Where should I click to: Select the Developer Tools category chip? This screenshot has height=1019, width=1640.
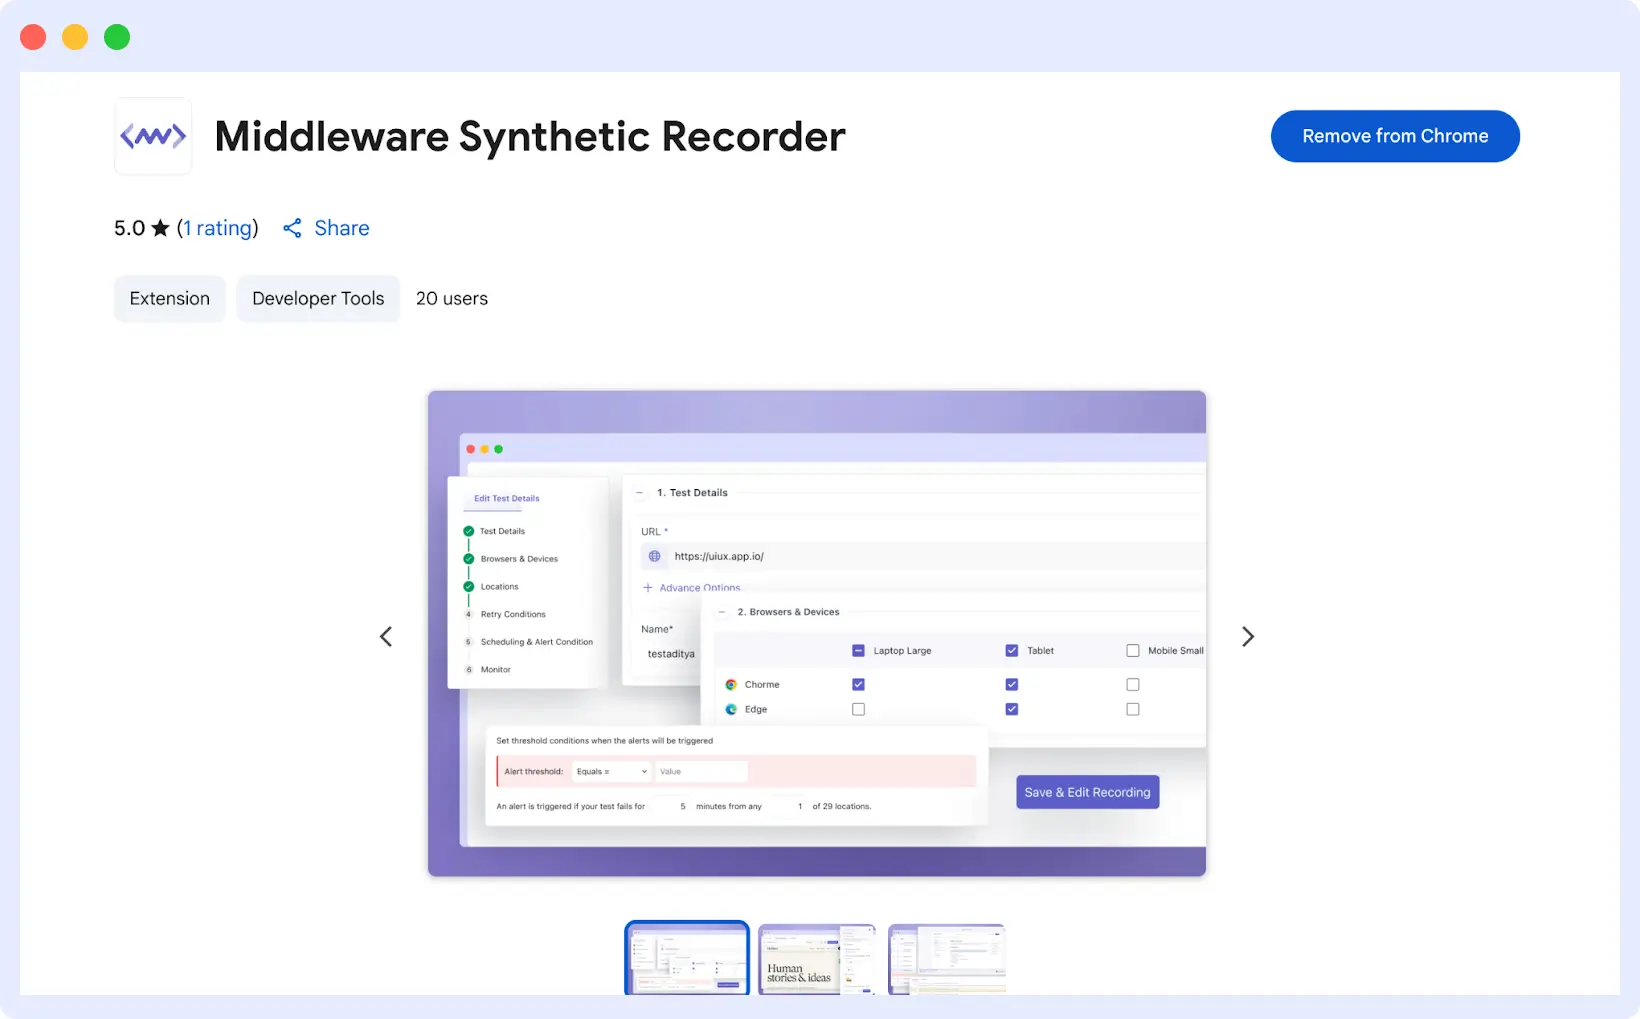click(318, 298)
